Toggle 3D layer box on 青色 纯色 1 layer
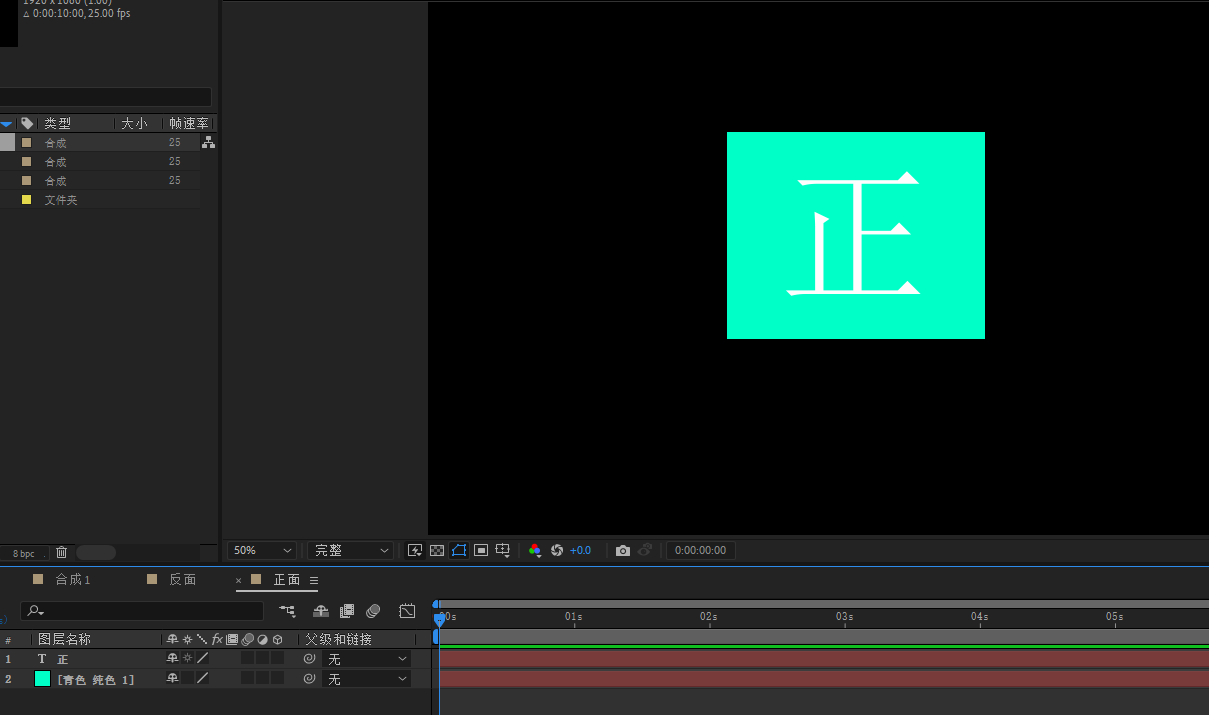 coord(277,679)
